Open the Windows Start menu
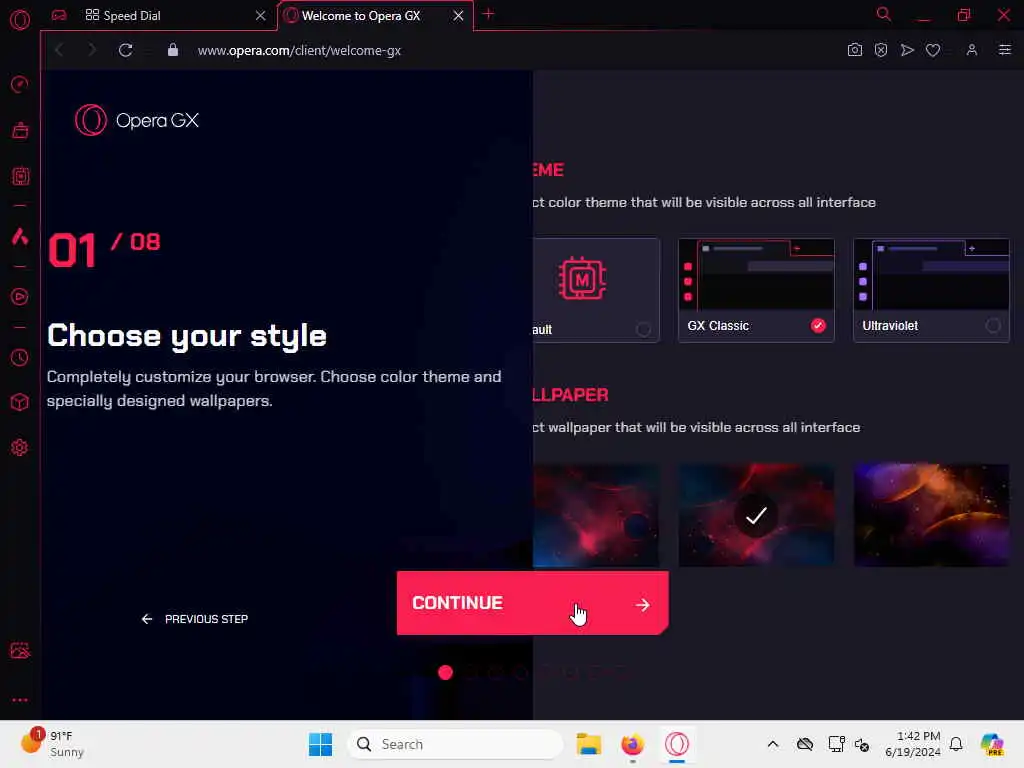 tap(320, 744)
